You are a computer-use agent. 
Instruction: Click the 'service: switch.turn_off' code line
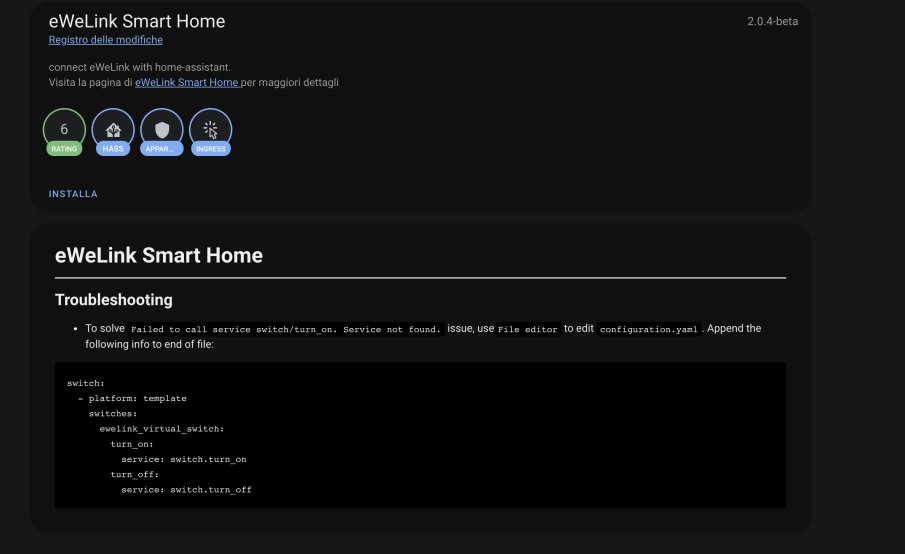point(186,489)
